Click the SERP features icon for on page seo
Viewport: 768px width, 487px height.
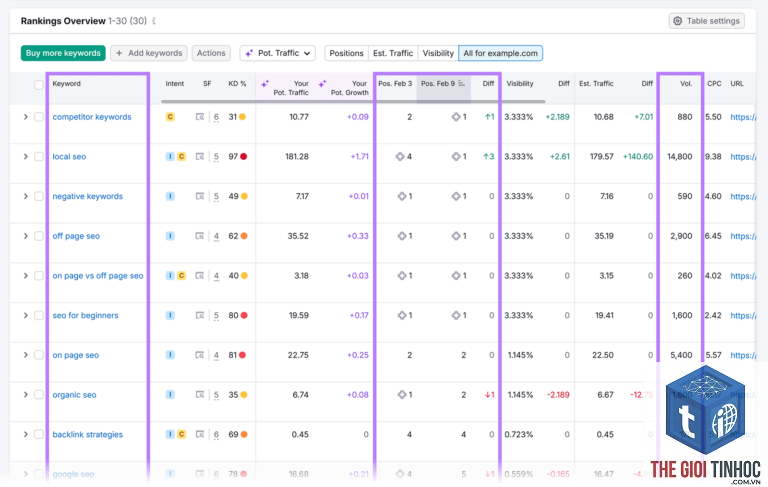(x=200, y=355)
